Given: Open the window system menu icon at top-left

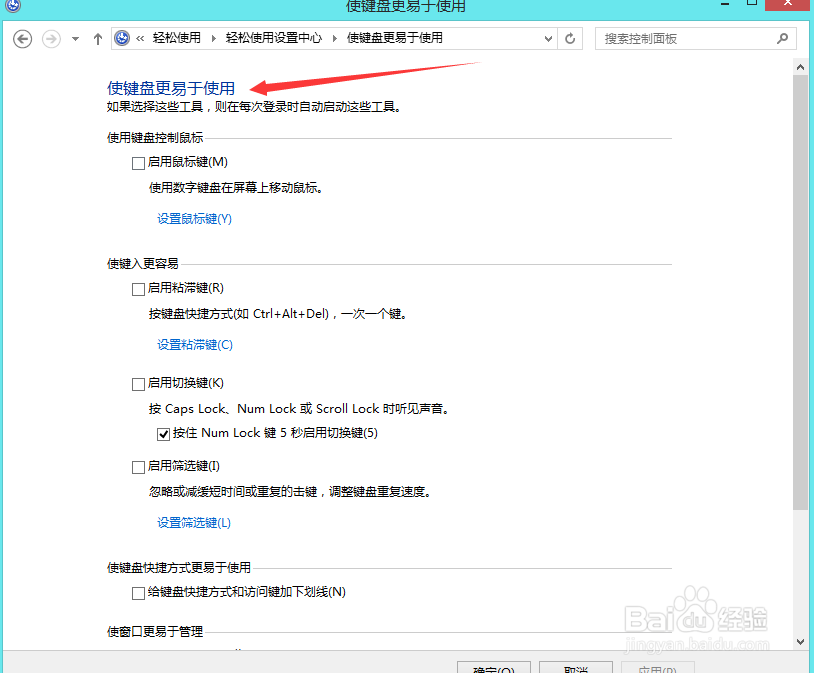Looking at the screenshot, I should click(x=11, y=7).
